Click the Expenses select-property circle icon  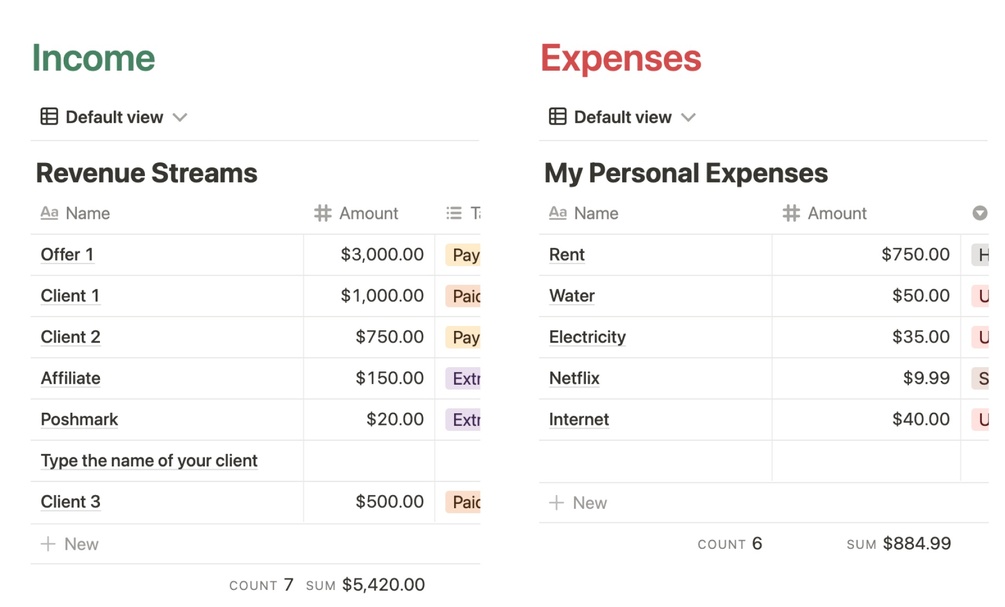click(980, 213)
